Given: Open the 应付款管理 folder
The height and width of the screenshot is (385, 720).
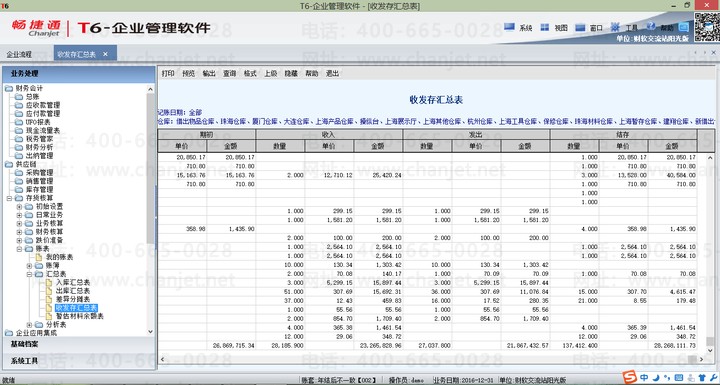Looking at the screenshot, I should tap(43, 113).
